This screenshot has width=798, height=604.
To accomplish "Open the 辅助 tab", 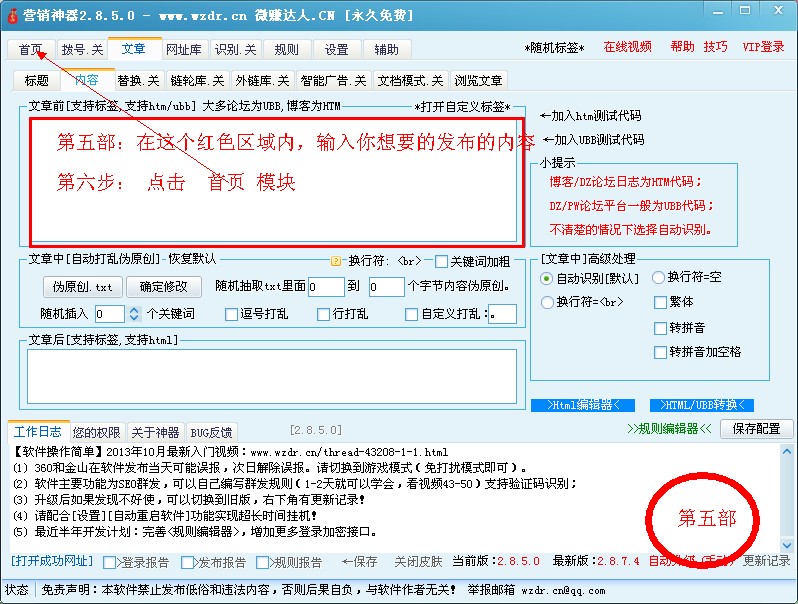I will point(386,49).
